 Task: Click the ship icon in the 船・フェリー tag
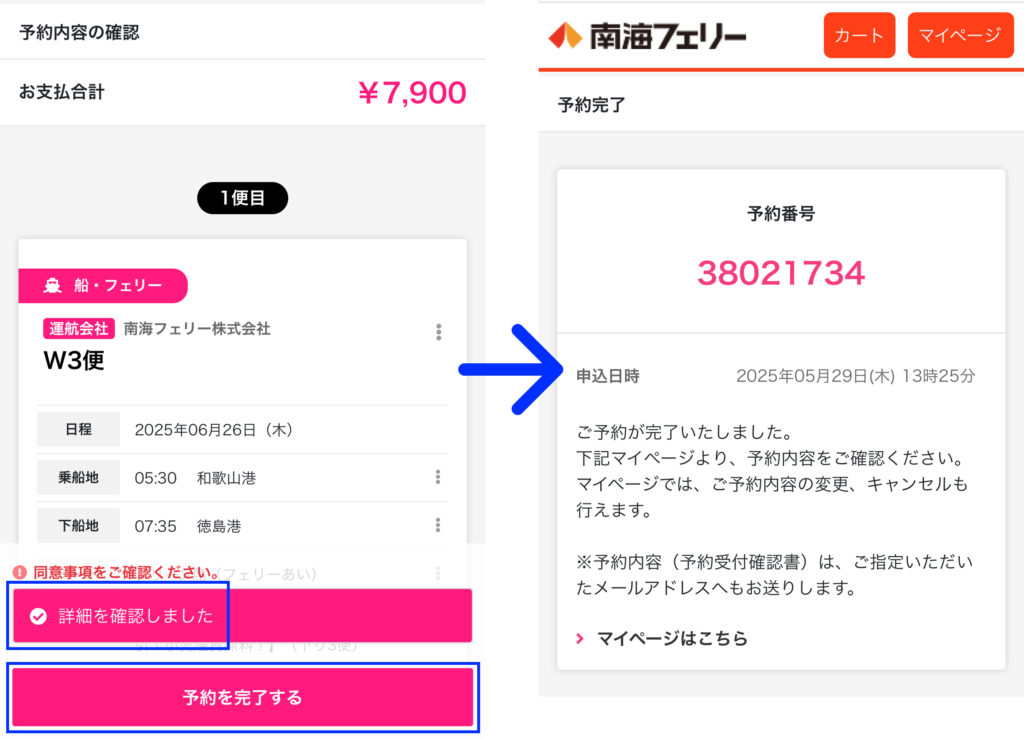(53, 286)
